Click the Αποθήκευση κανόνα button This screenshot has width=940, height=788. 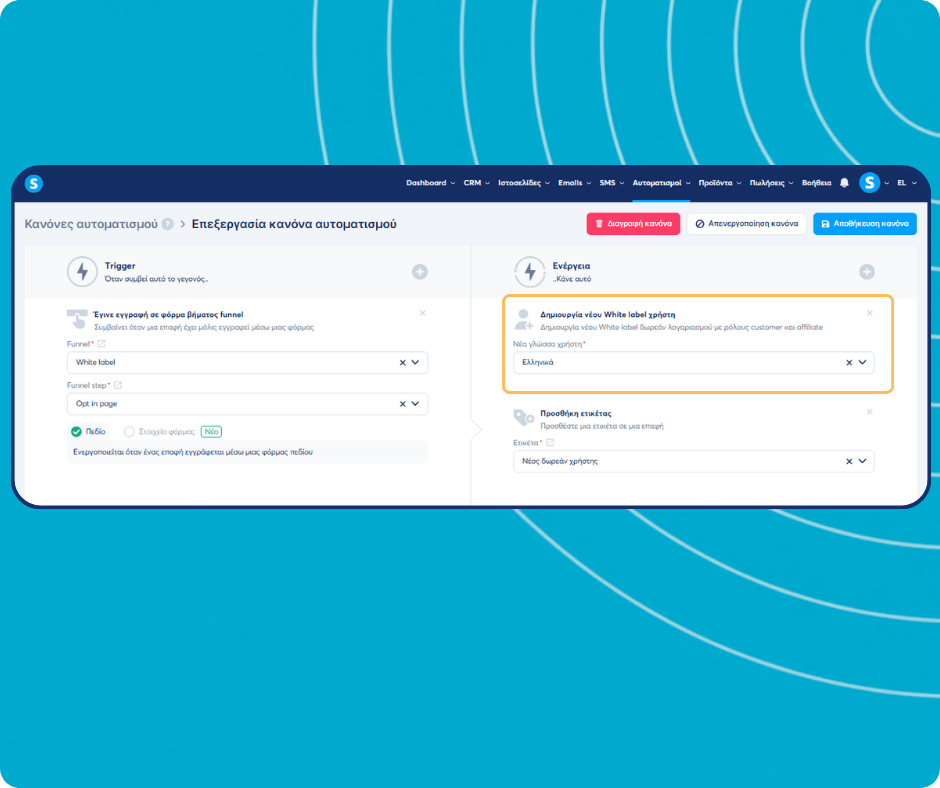pyautogui.click(x=864, y=224)
